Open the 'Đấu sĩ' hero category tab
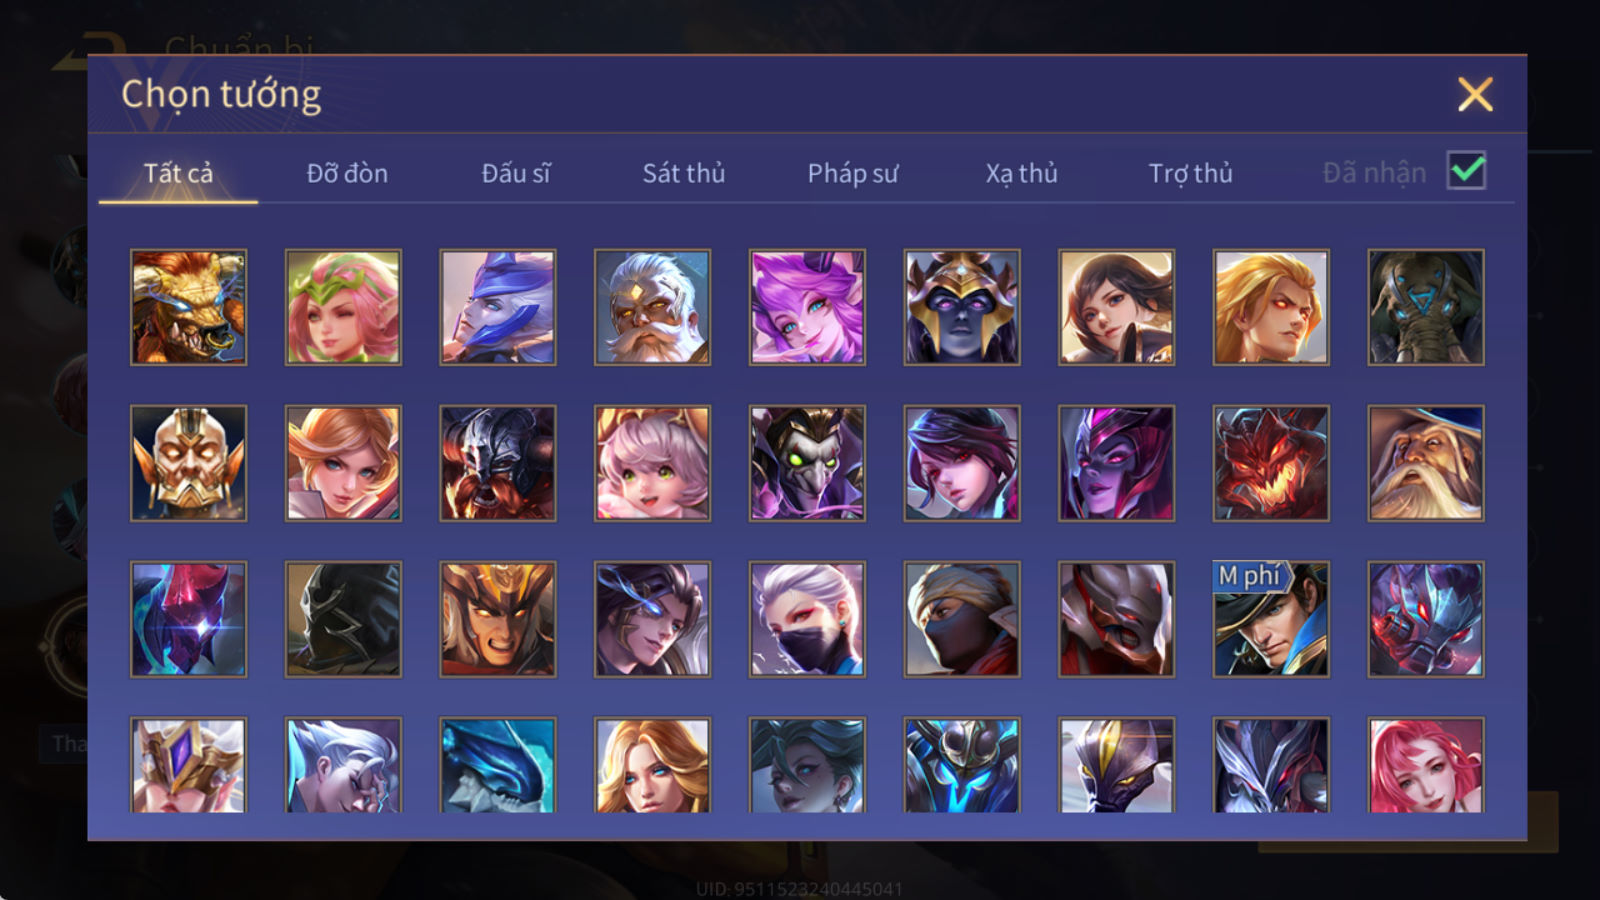The width and height of the screenshot is (1600, 900). [516, 173]
